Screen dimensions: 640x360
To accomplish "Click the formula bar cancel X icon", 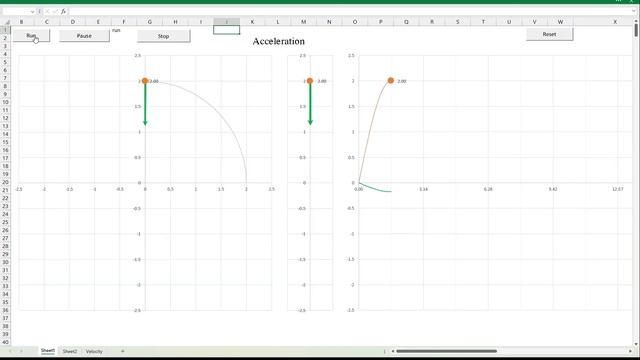I will (x=47, y=11).
